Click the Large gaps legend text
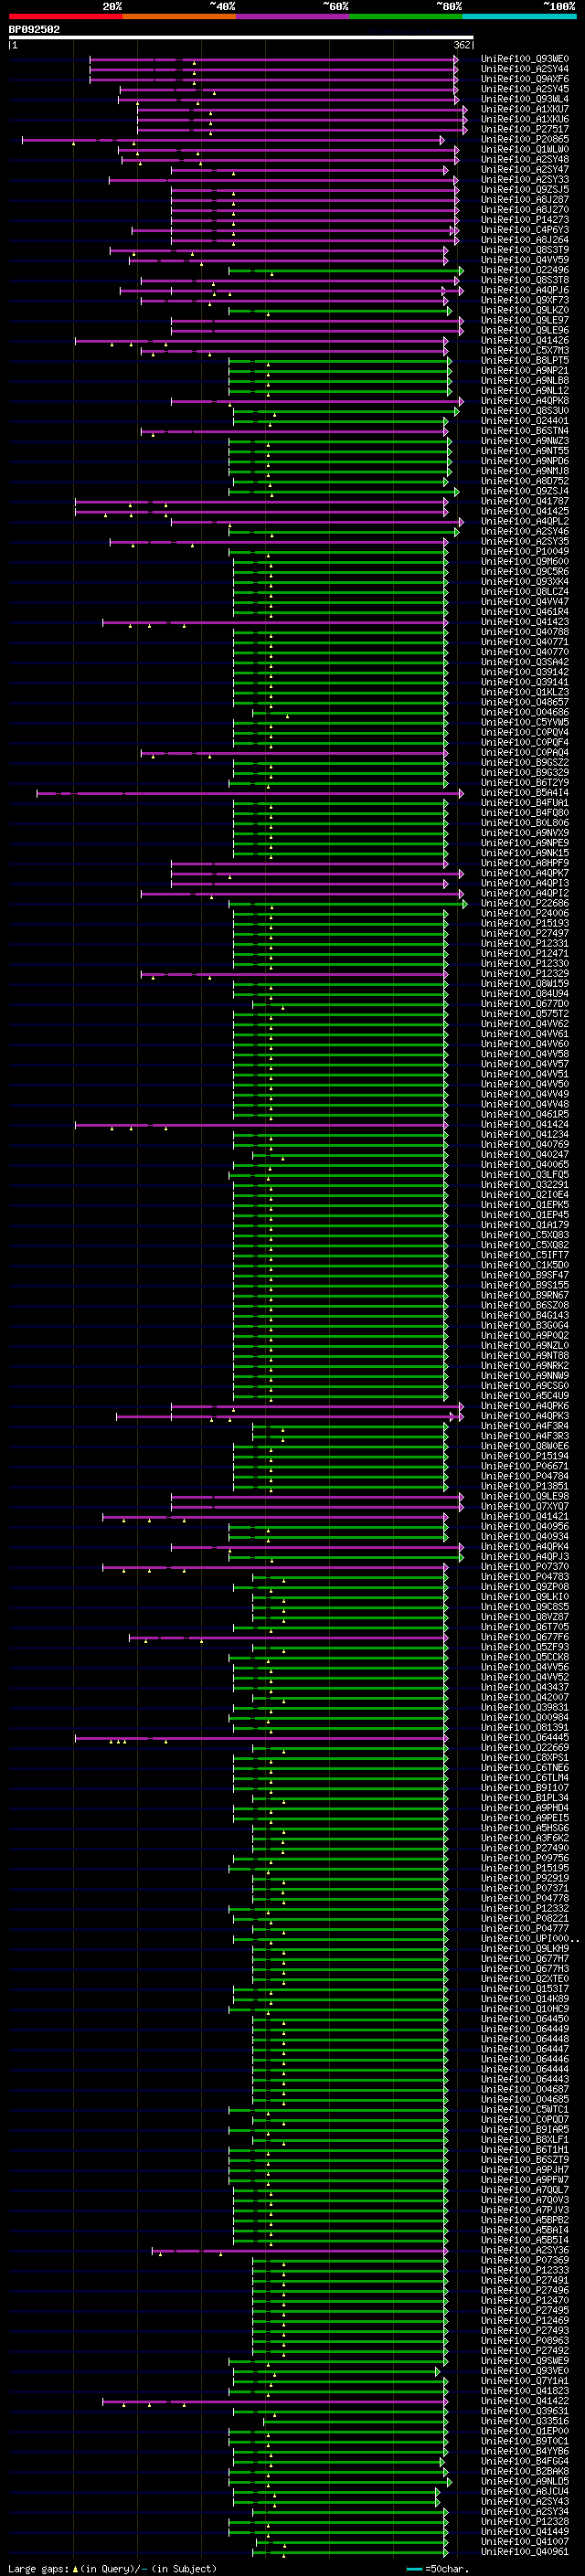This screenshot has height=2576, width=585. pos(38,2568)
